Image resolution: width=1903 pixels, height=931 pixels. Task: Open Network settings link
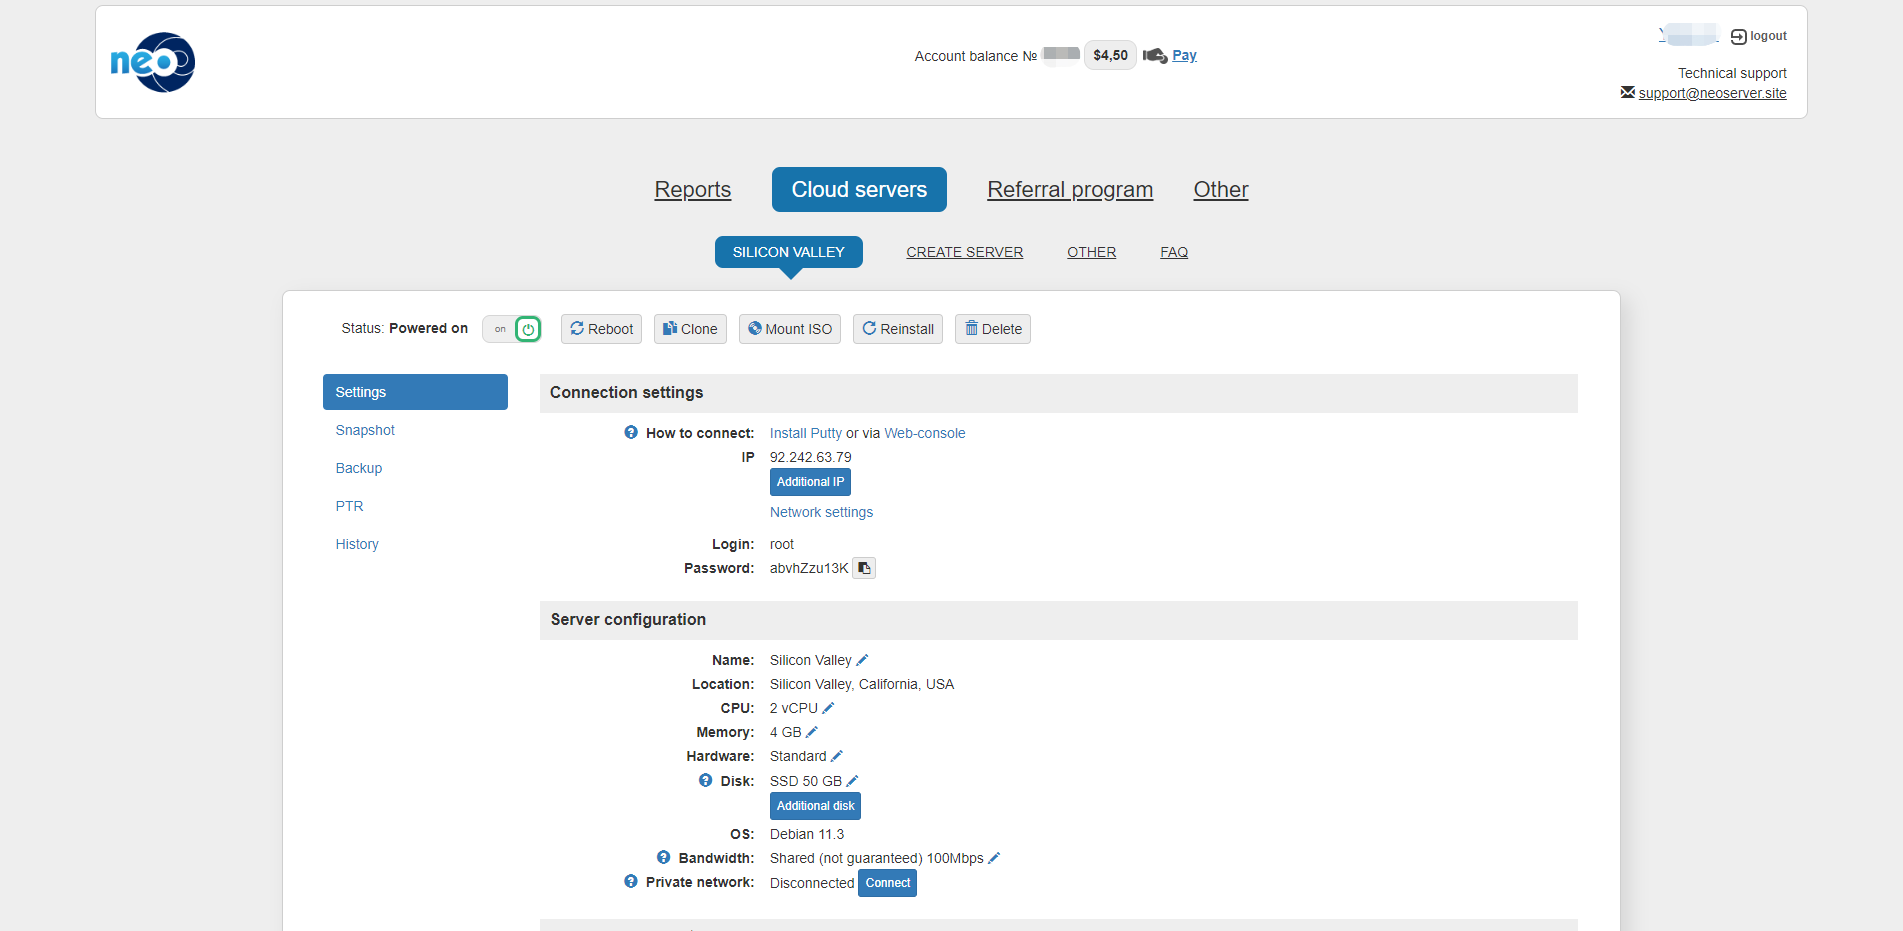[x=821, y=512]
